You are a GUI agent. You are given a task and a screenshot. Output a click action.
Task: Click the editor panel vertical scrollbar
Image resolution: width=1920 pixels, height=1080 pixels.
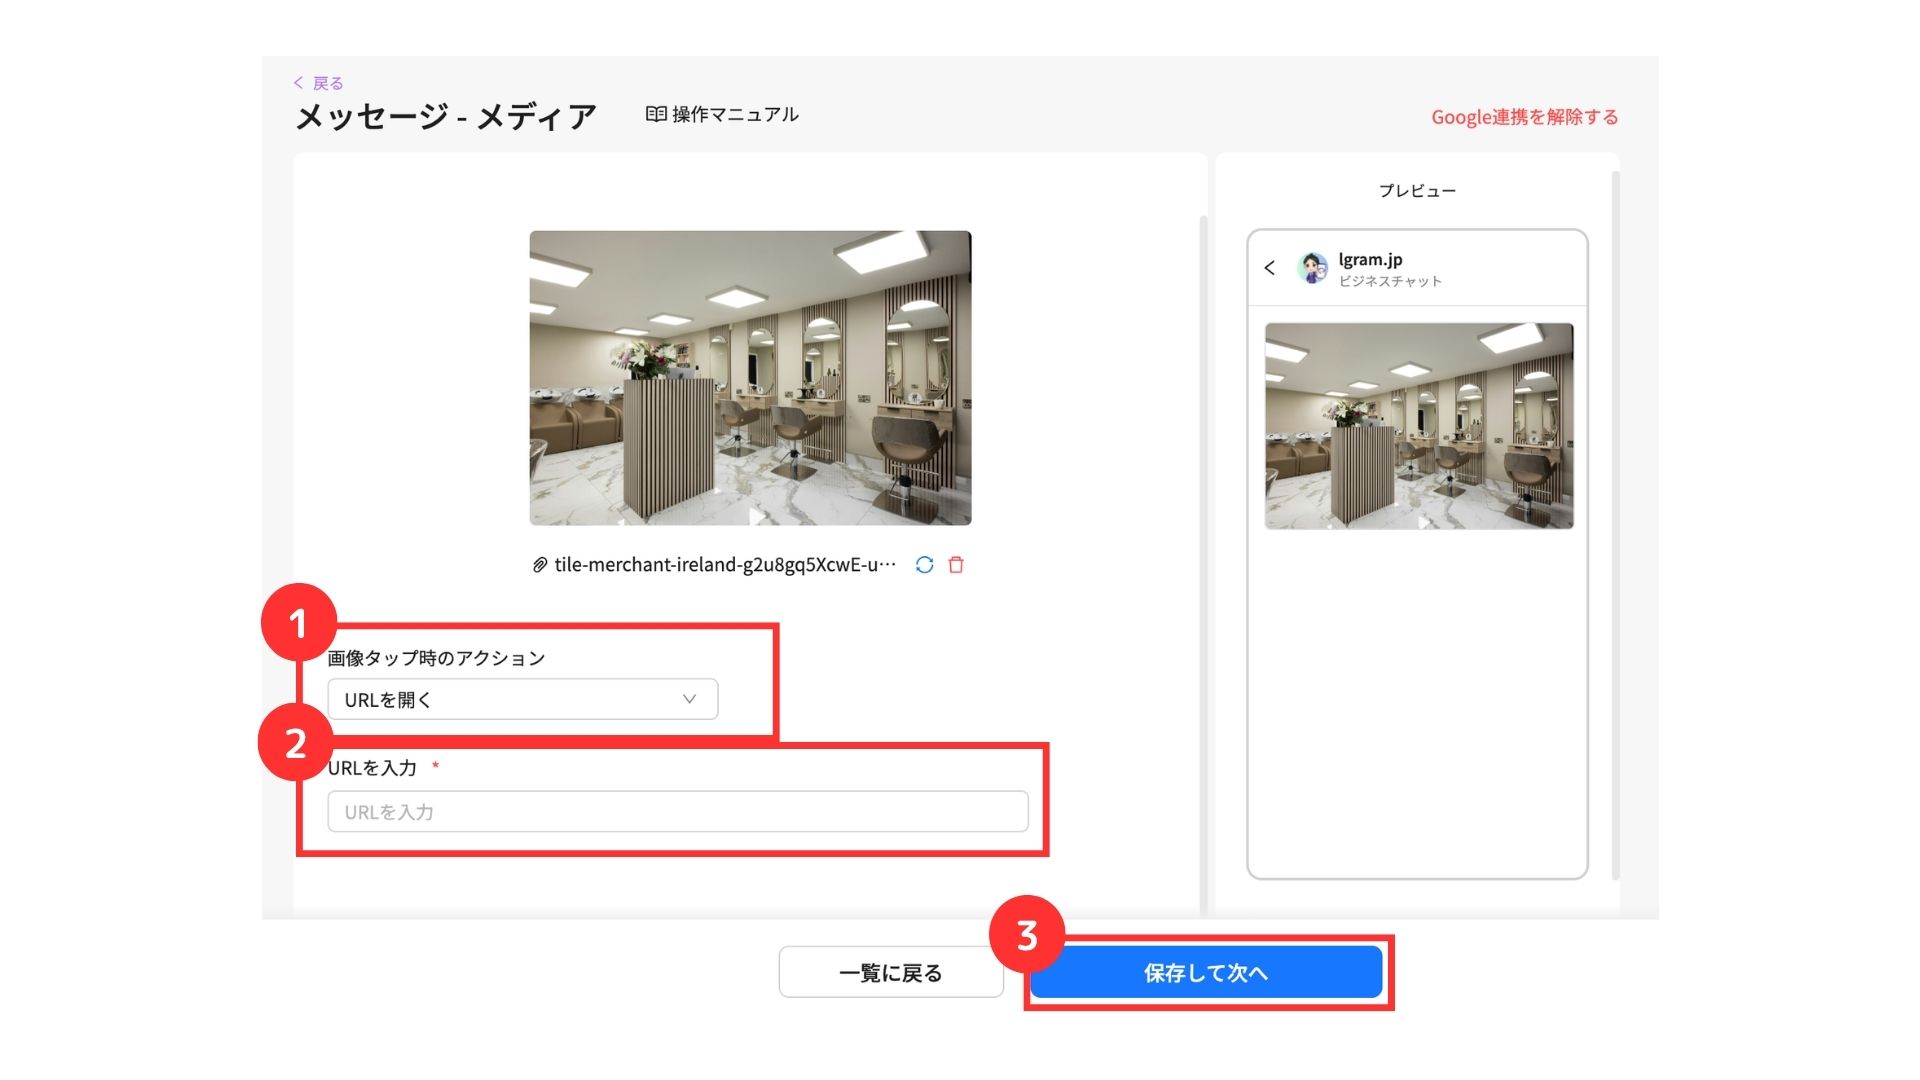click(1203, 560)
